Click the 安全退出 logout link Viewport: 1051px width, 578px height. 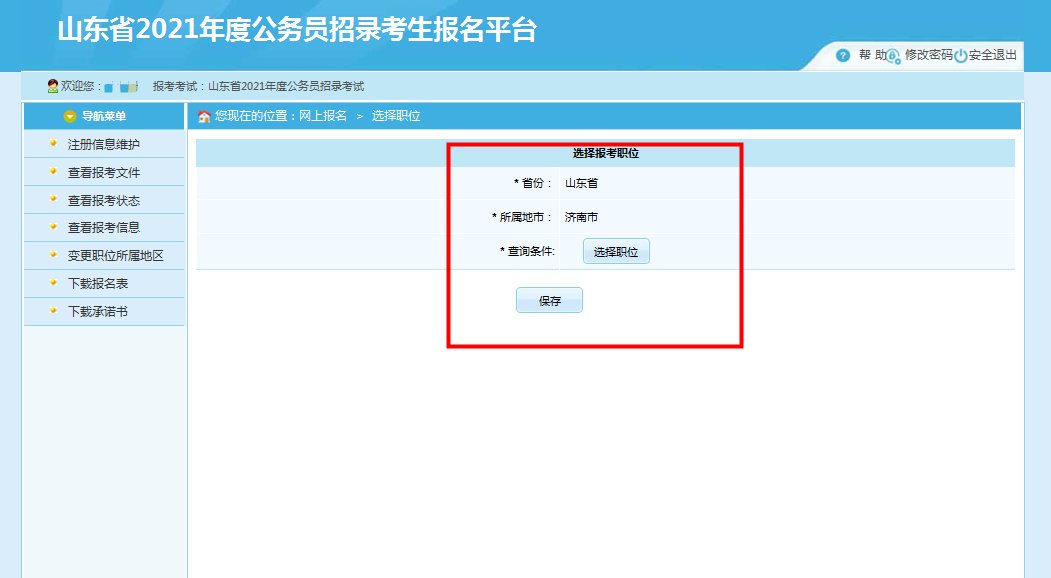(992, 56)
